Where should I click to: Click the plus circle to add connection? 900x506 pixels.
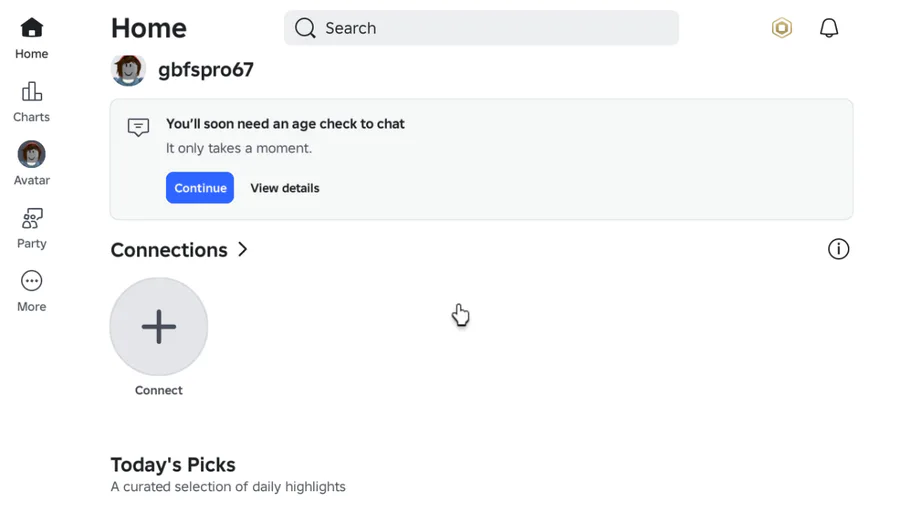pos(159,327)
